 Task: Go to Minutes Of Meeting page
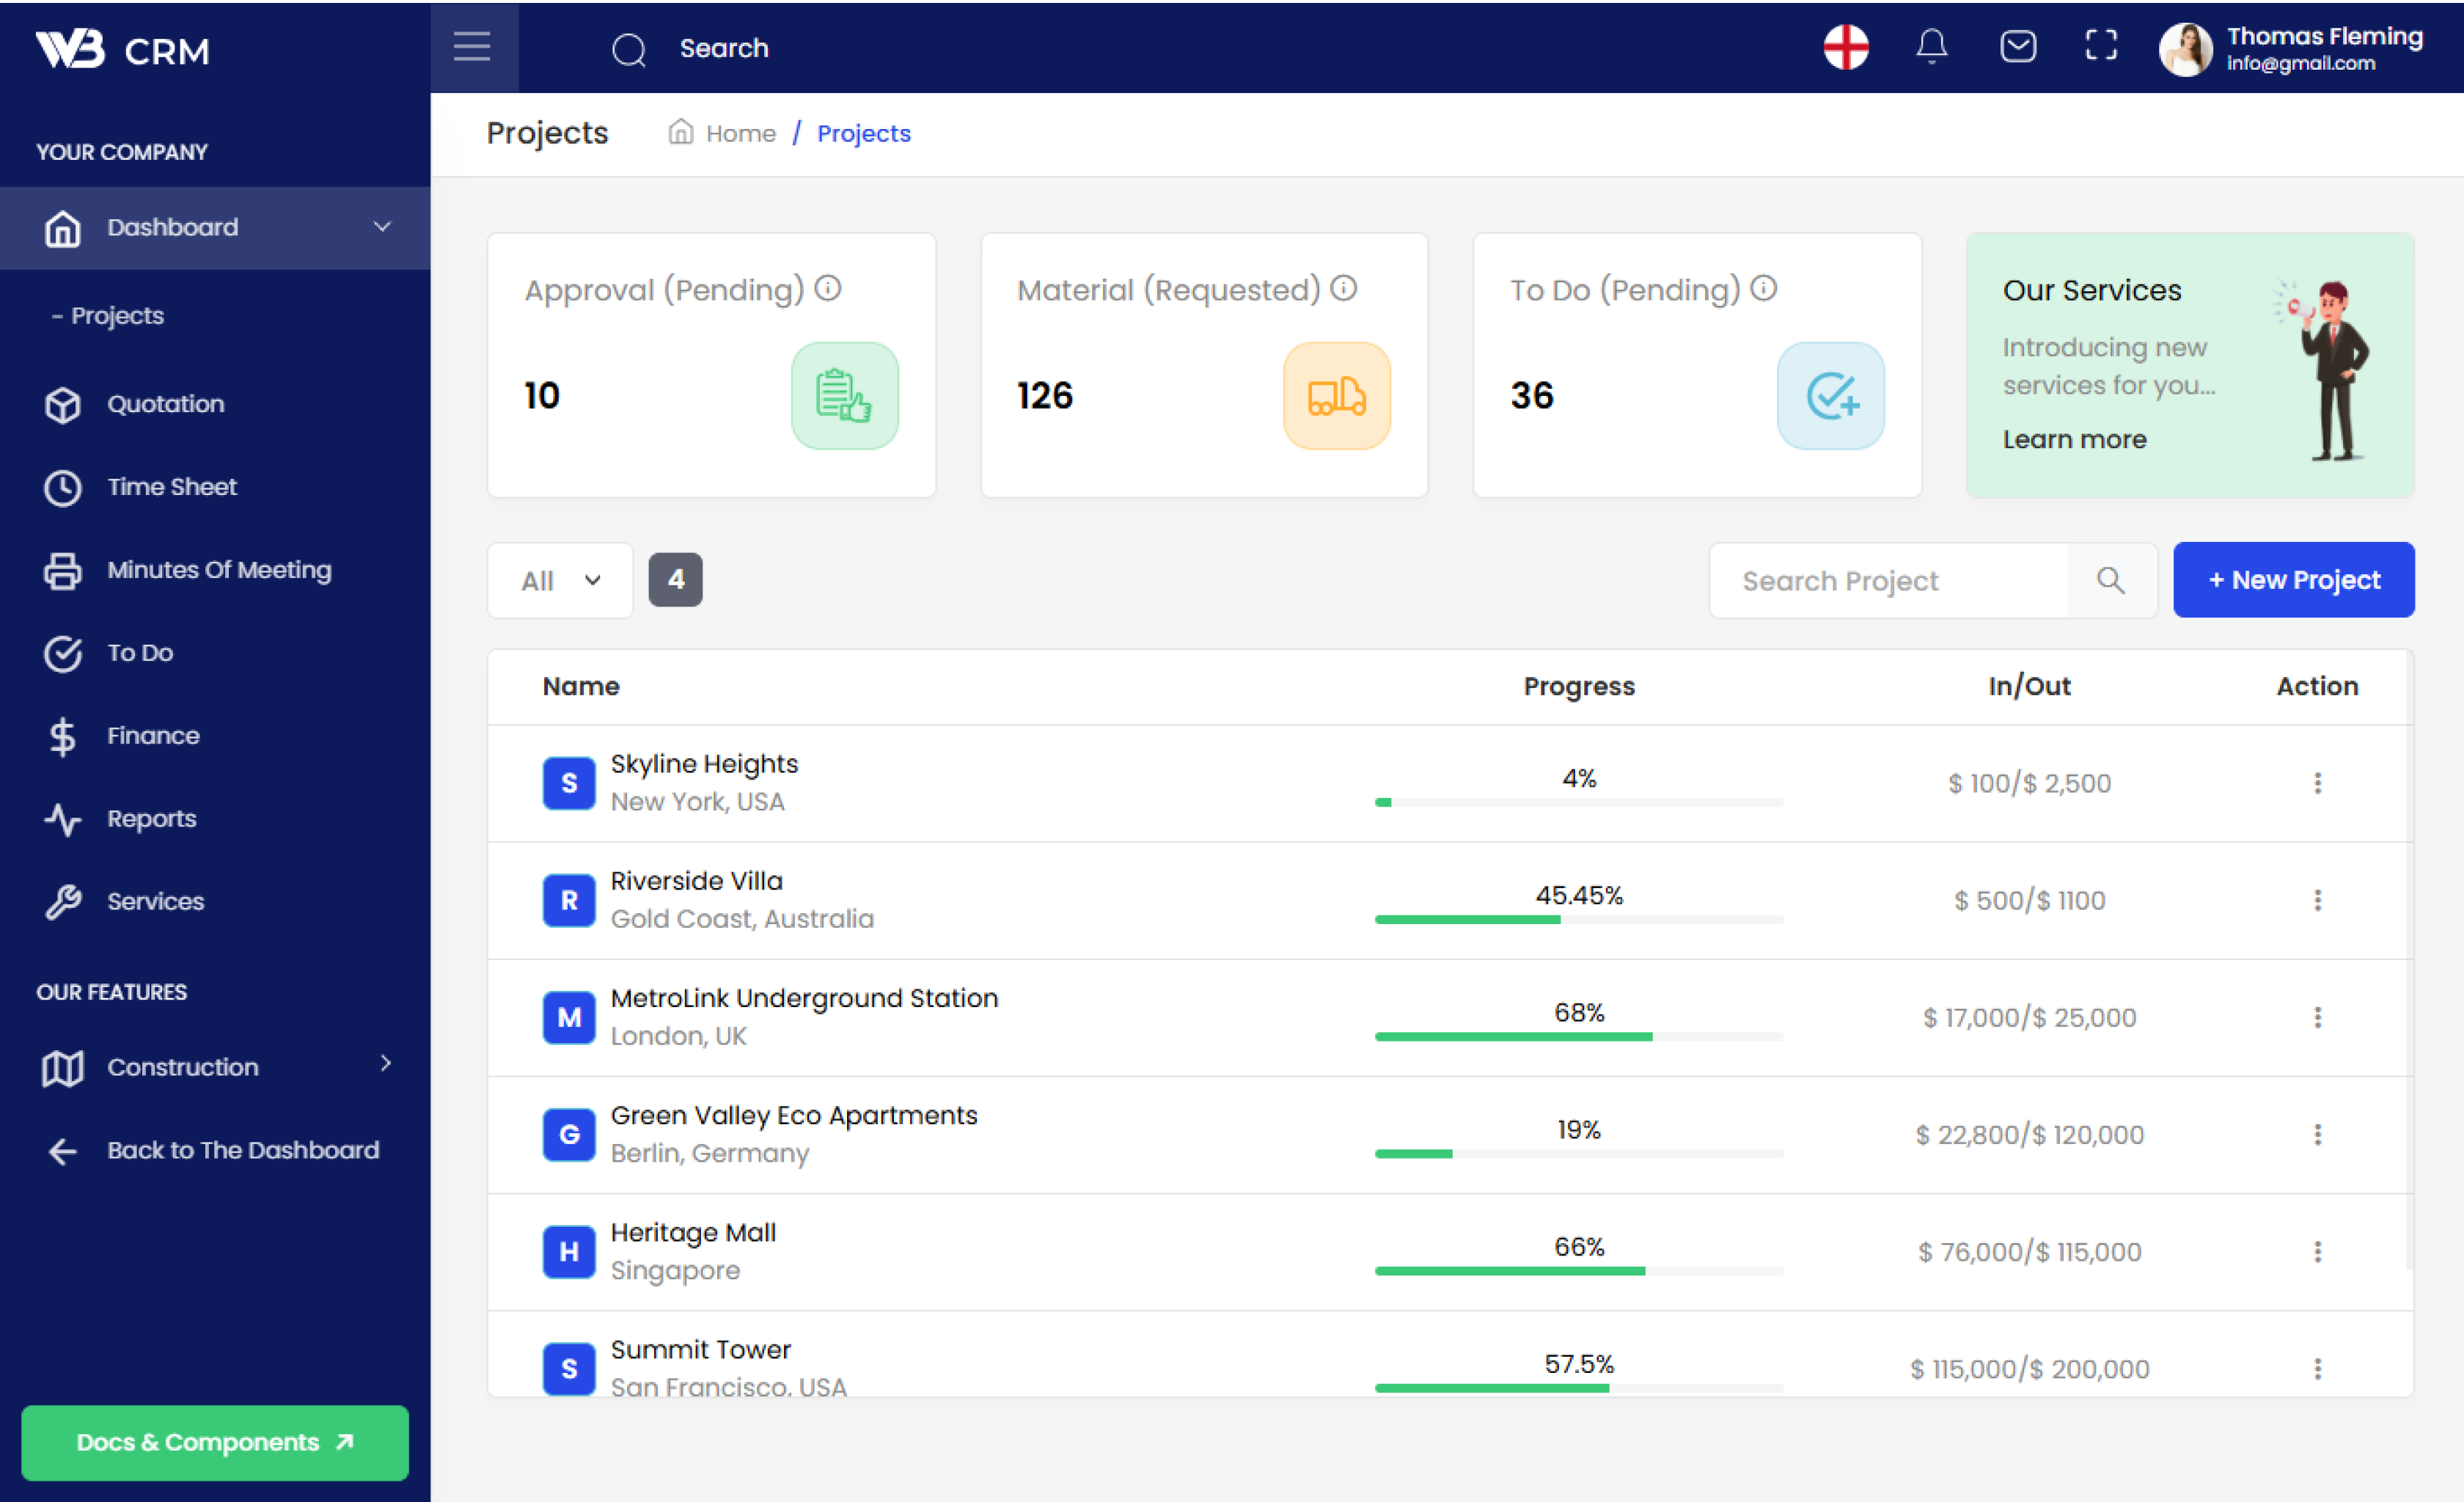[x=219, y=570]
